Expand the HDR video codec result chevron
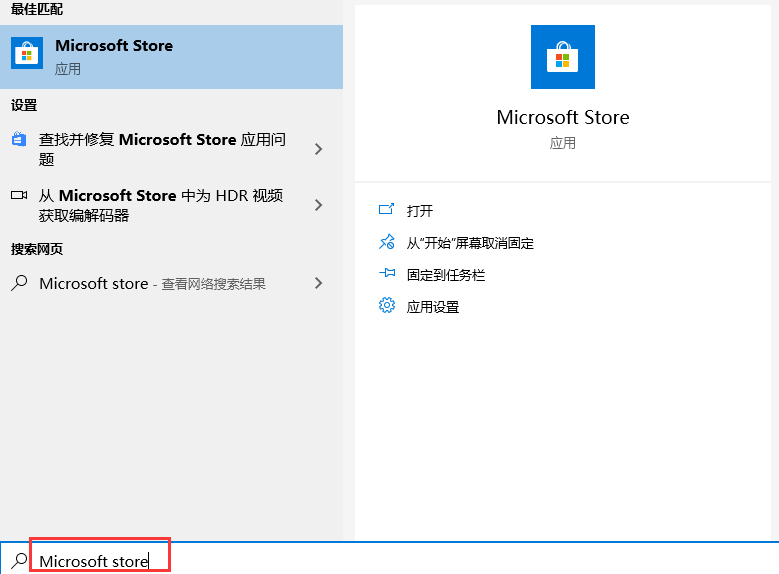 [x=318, y=205]
